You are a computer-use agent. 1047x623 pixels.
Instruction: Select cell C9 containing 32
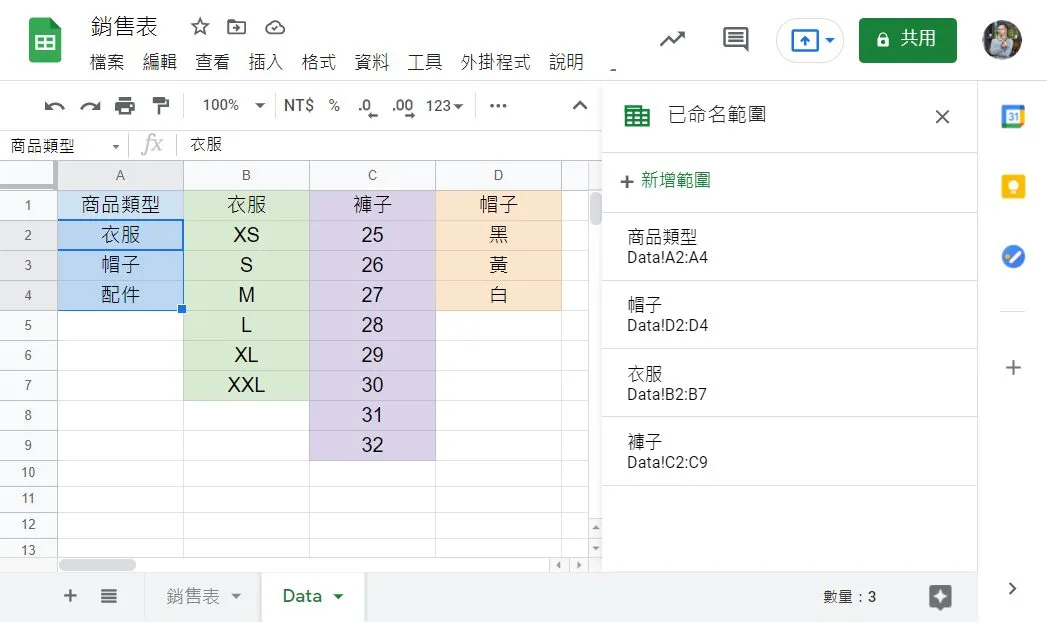tap(373, 445)
